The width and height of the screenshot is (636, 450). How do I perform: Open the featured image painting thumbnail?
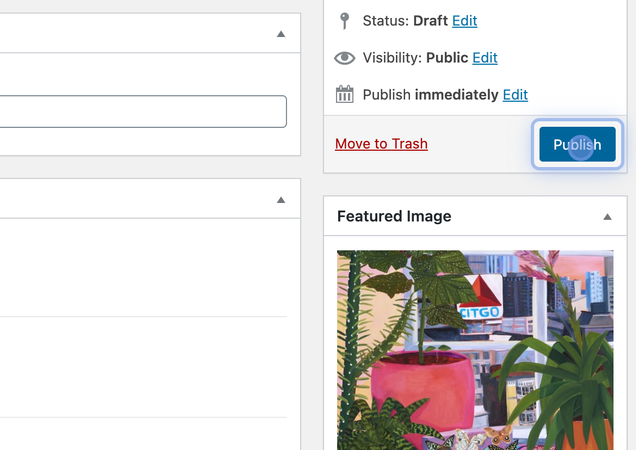(x=475, y=350)
